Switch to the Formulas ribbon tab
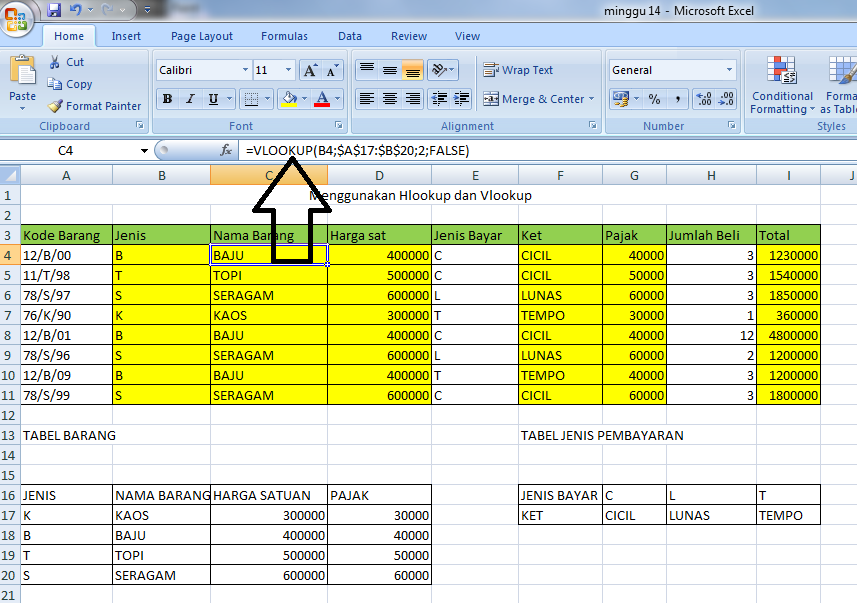This screenshot has height=603, width=857. coord(284,35)
